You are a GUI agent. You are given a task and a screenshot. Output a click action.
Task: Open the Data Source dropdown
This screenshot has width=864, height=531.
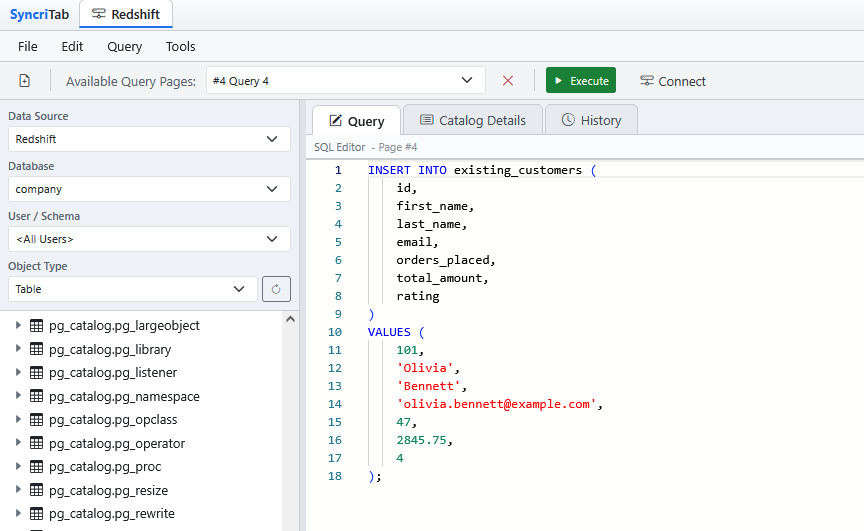pos(149,139)
